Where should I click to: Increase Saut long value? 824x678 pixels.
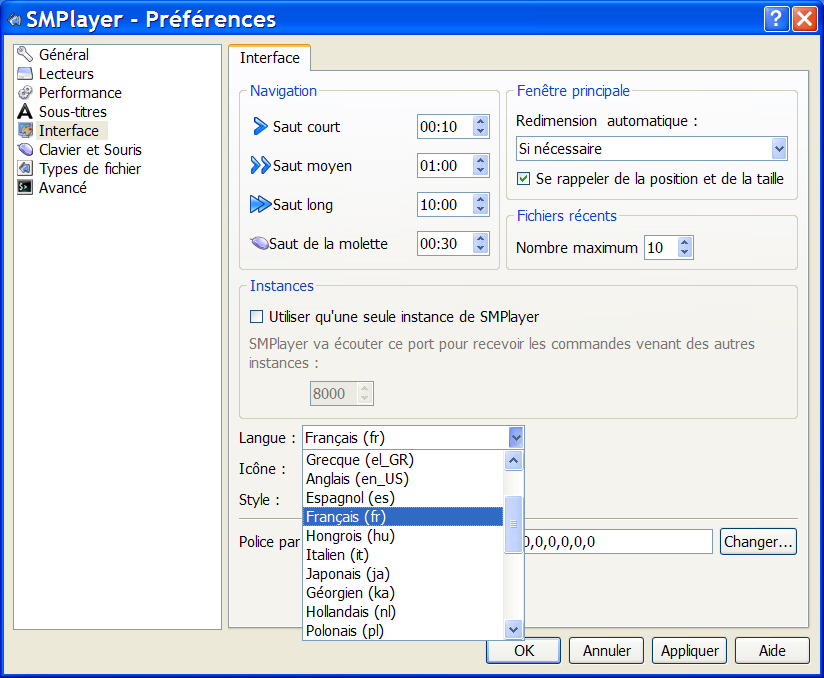click(480, 199)
